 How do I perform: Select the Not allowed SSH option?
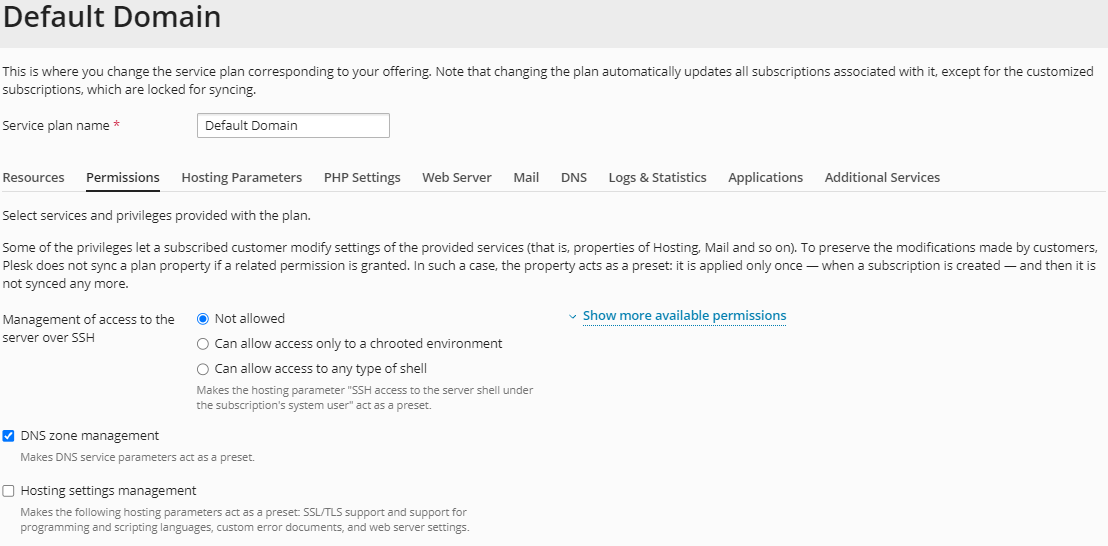pos(203,319)
